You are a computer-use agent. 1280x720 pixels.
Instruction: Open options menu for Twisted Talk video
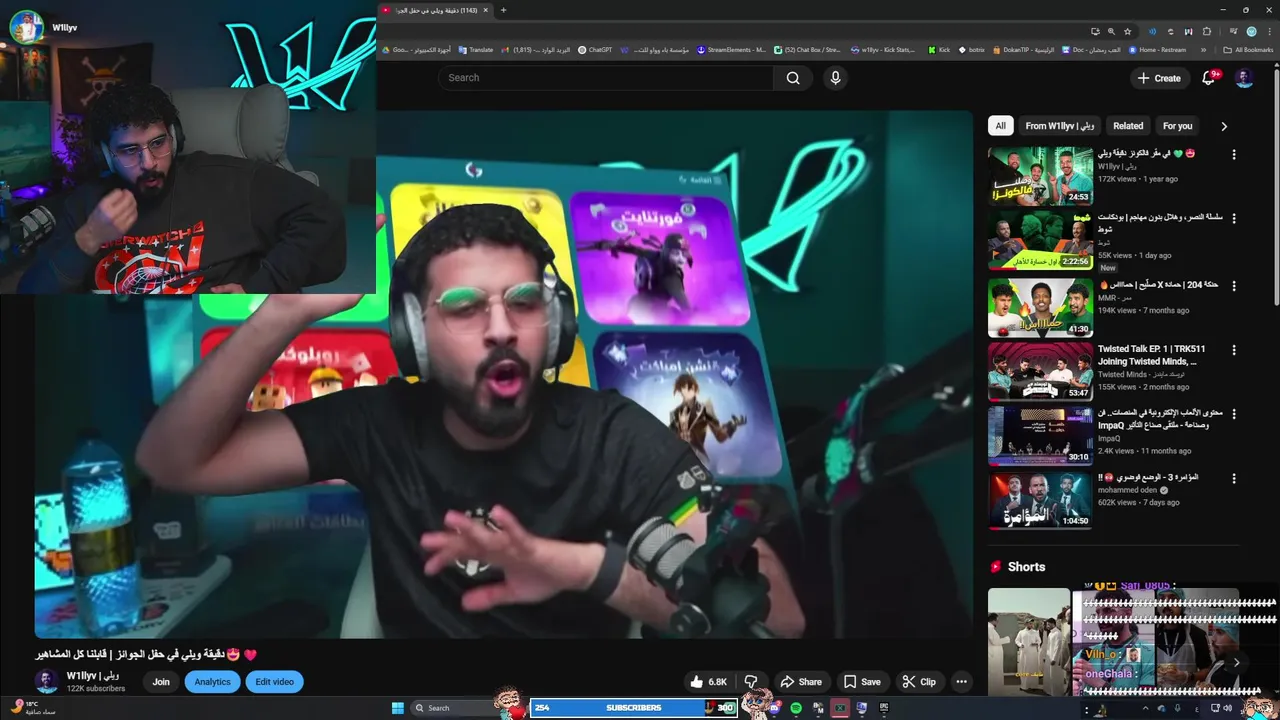[x=1234, y=350]
